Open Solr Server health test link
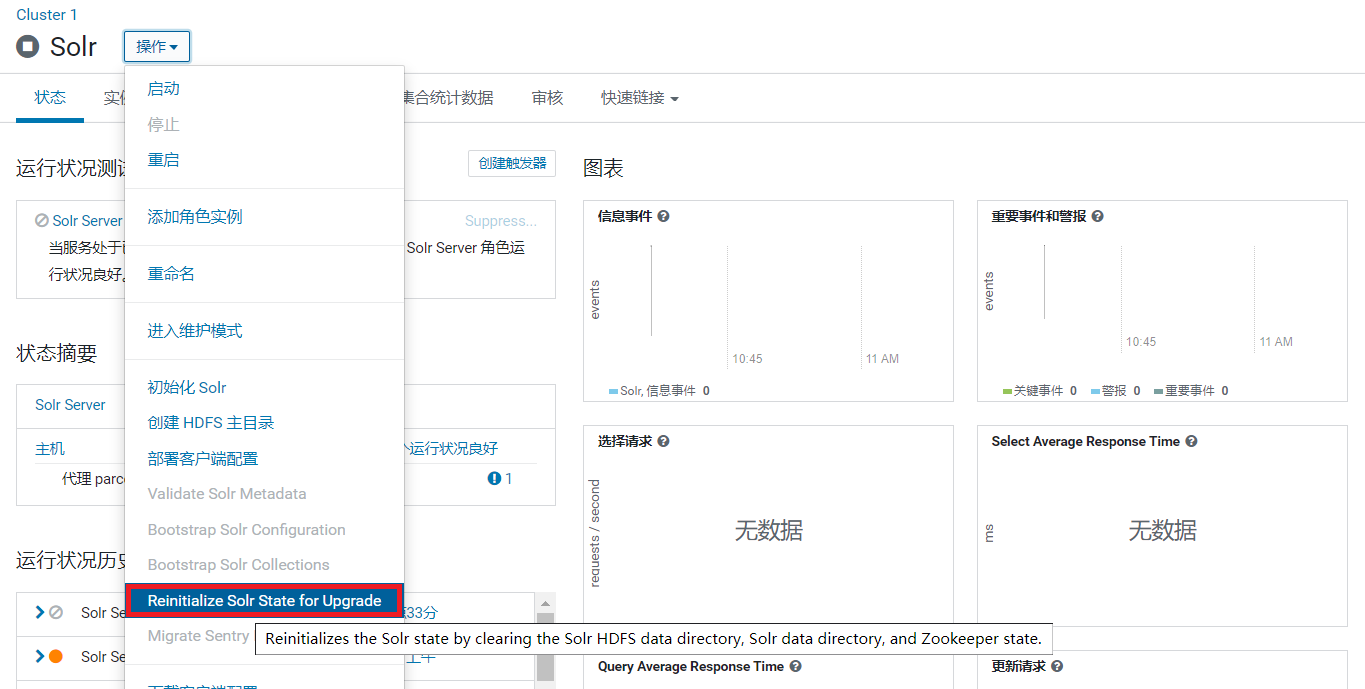The height and width of the screenshot is (689, 1365). tap(87, 221)
